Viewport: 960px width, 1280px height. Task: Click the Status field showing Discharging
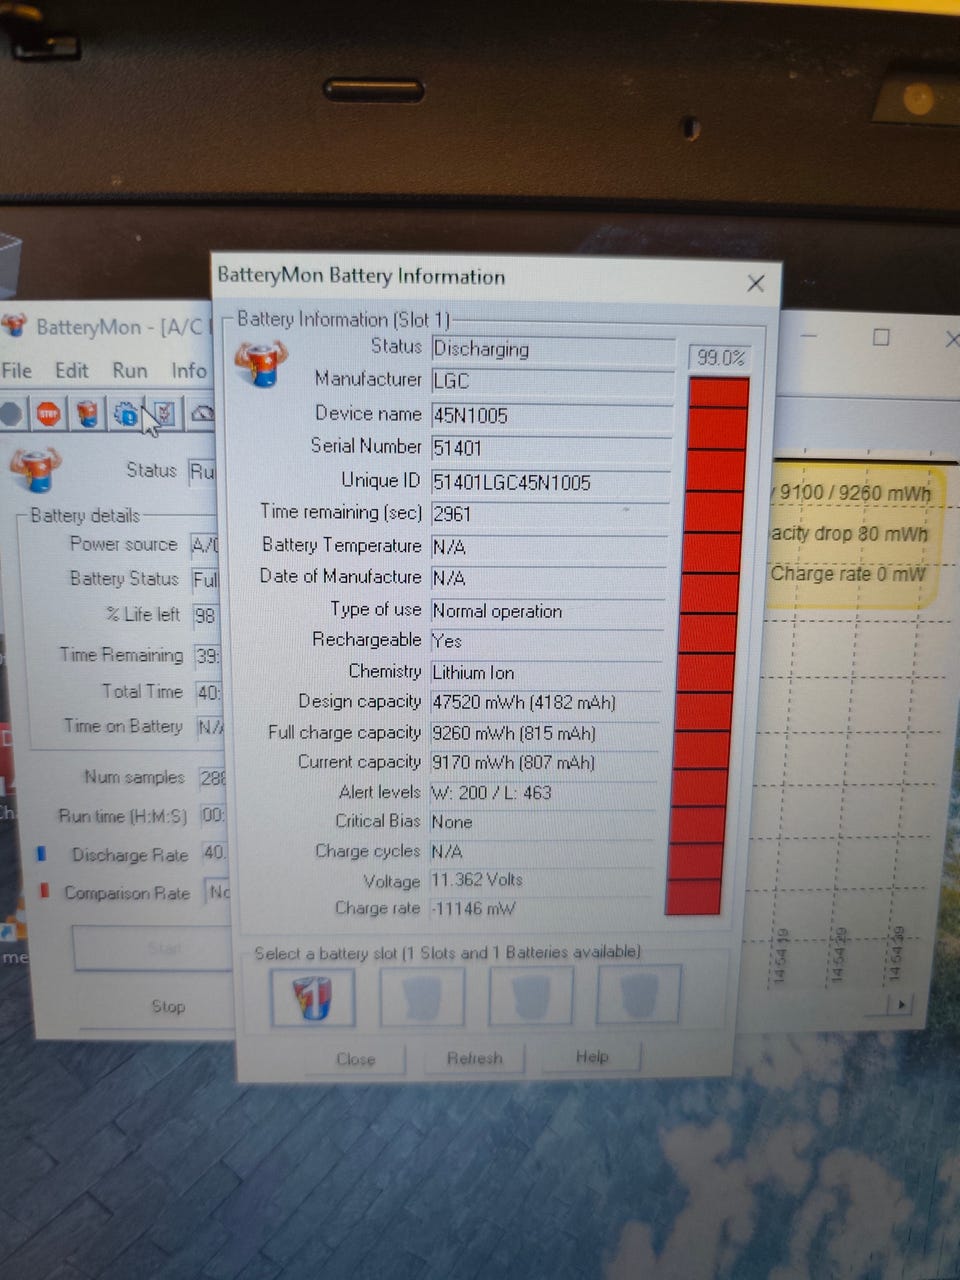point(553,349)
